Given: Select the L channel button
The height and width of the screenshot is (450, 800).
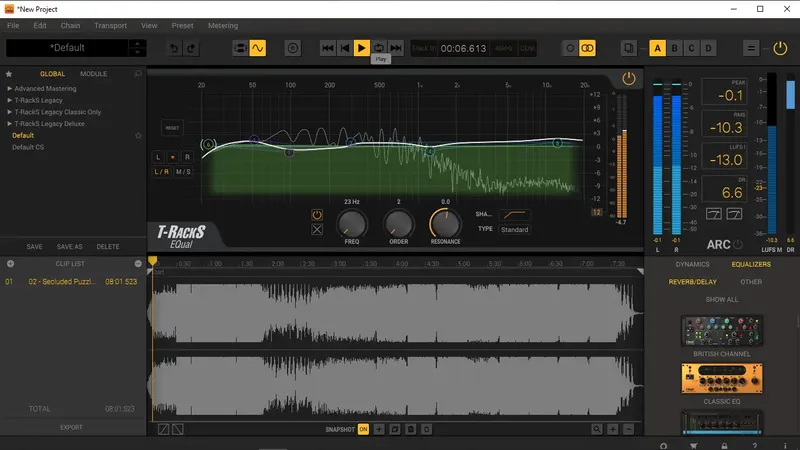Looking at the screenshot, I should [x=158, y=157].
